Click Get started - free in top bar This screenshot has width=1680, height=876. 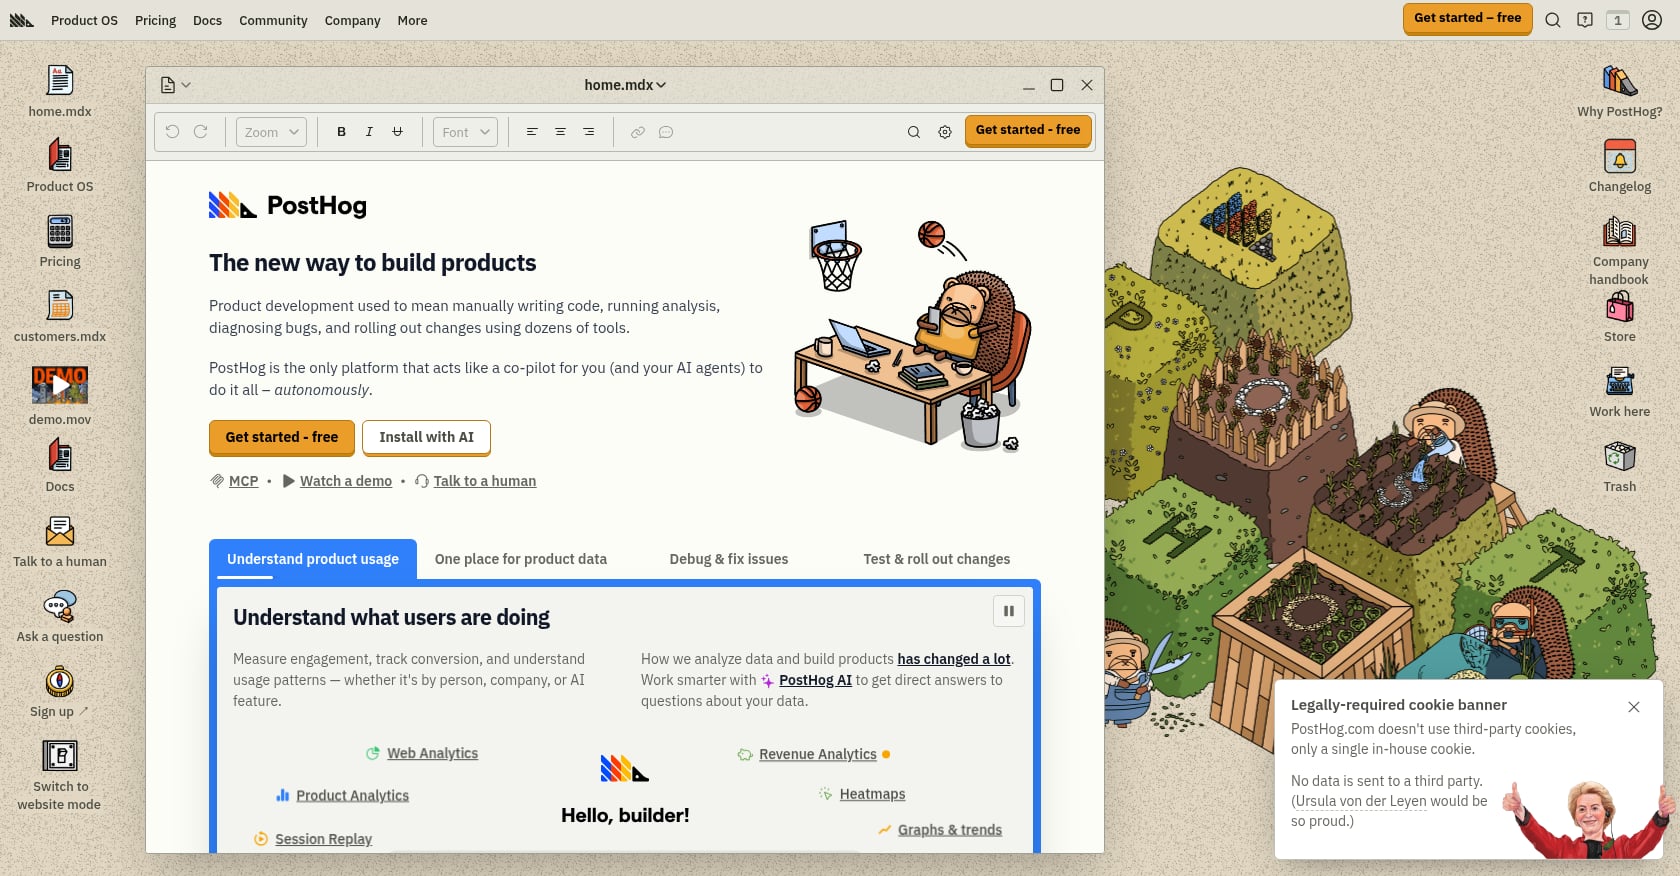[1467, 18]
